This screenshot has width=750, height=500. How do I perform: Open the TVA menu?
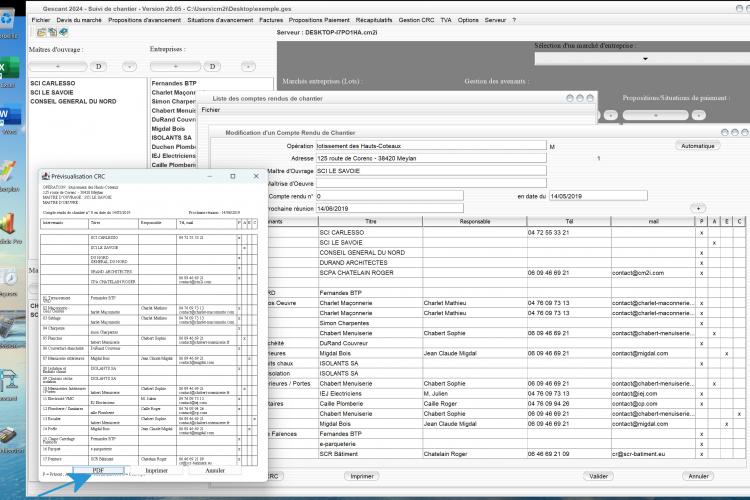point(446,20)
